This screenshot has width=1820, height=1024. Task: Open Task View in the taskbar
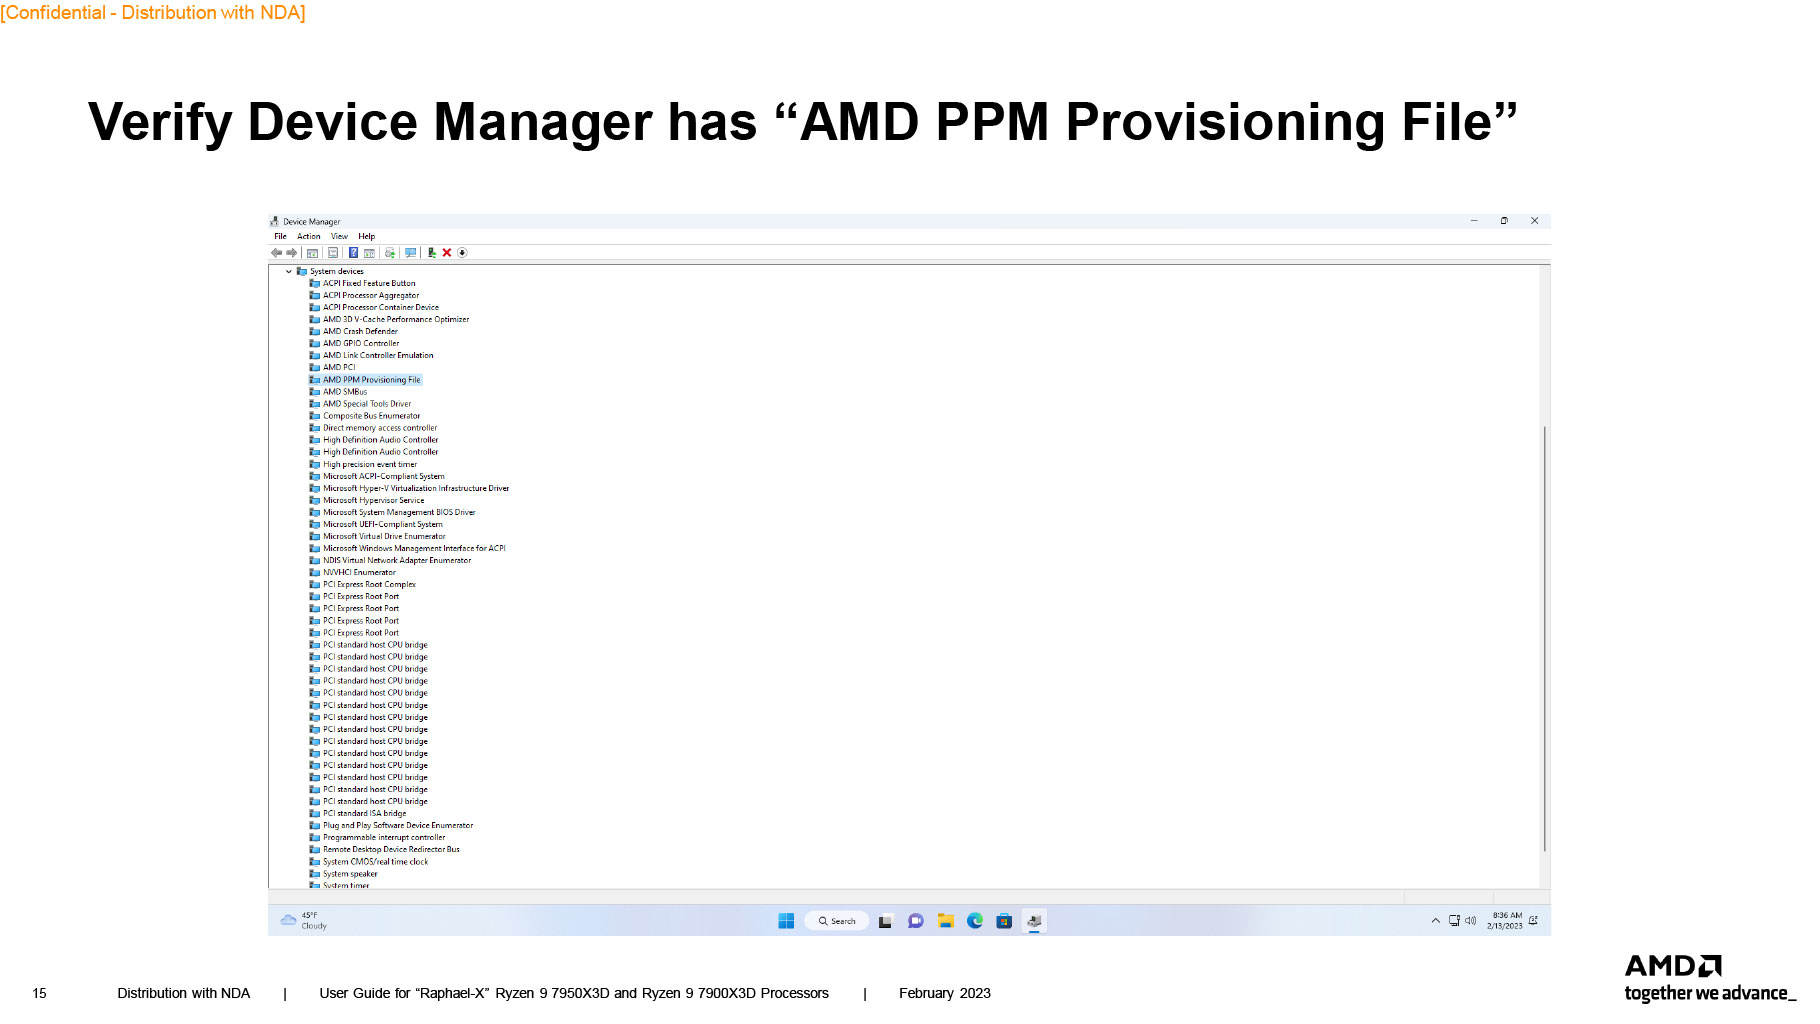[885, 921]
